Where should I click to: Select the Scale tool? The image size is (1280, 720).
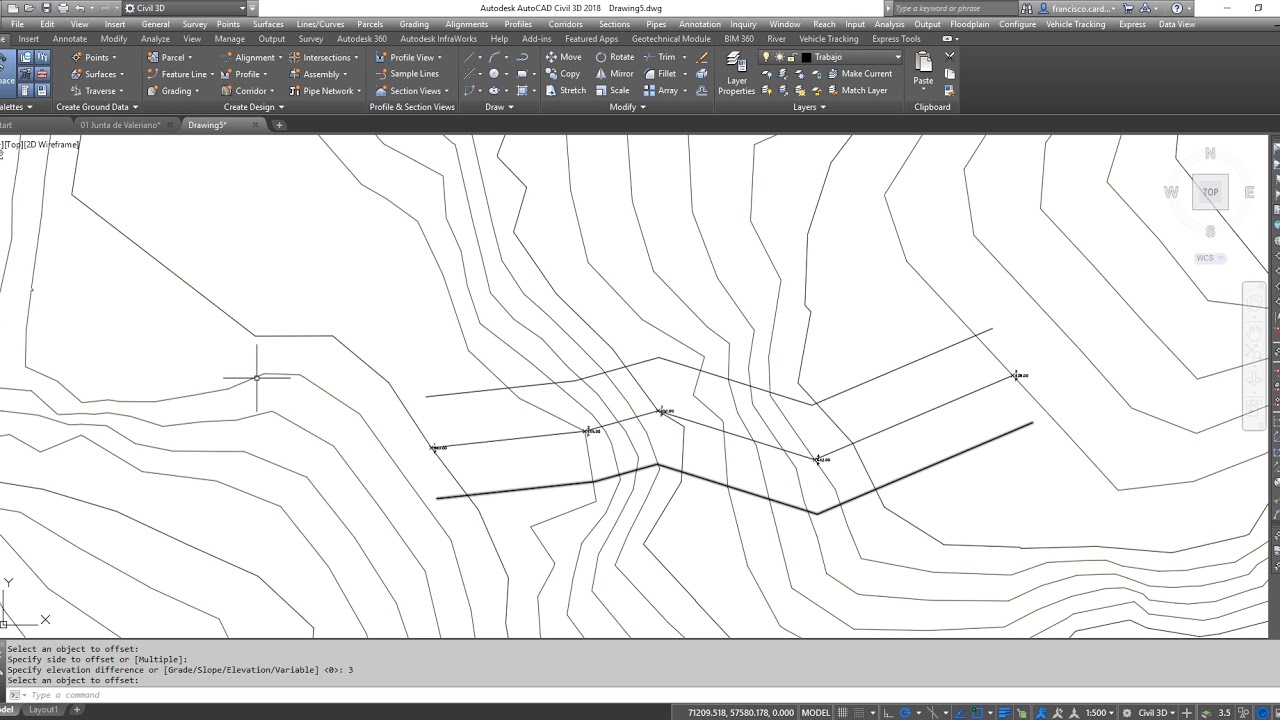tap(612, 90)
